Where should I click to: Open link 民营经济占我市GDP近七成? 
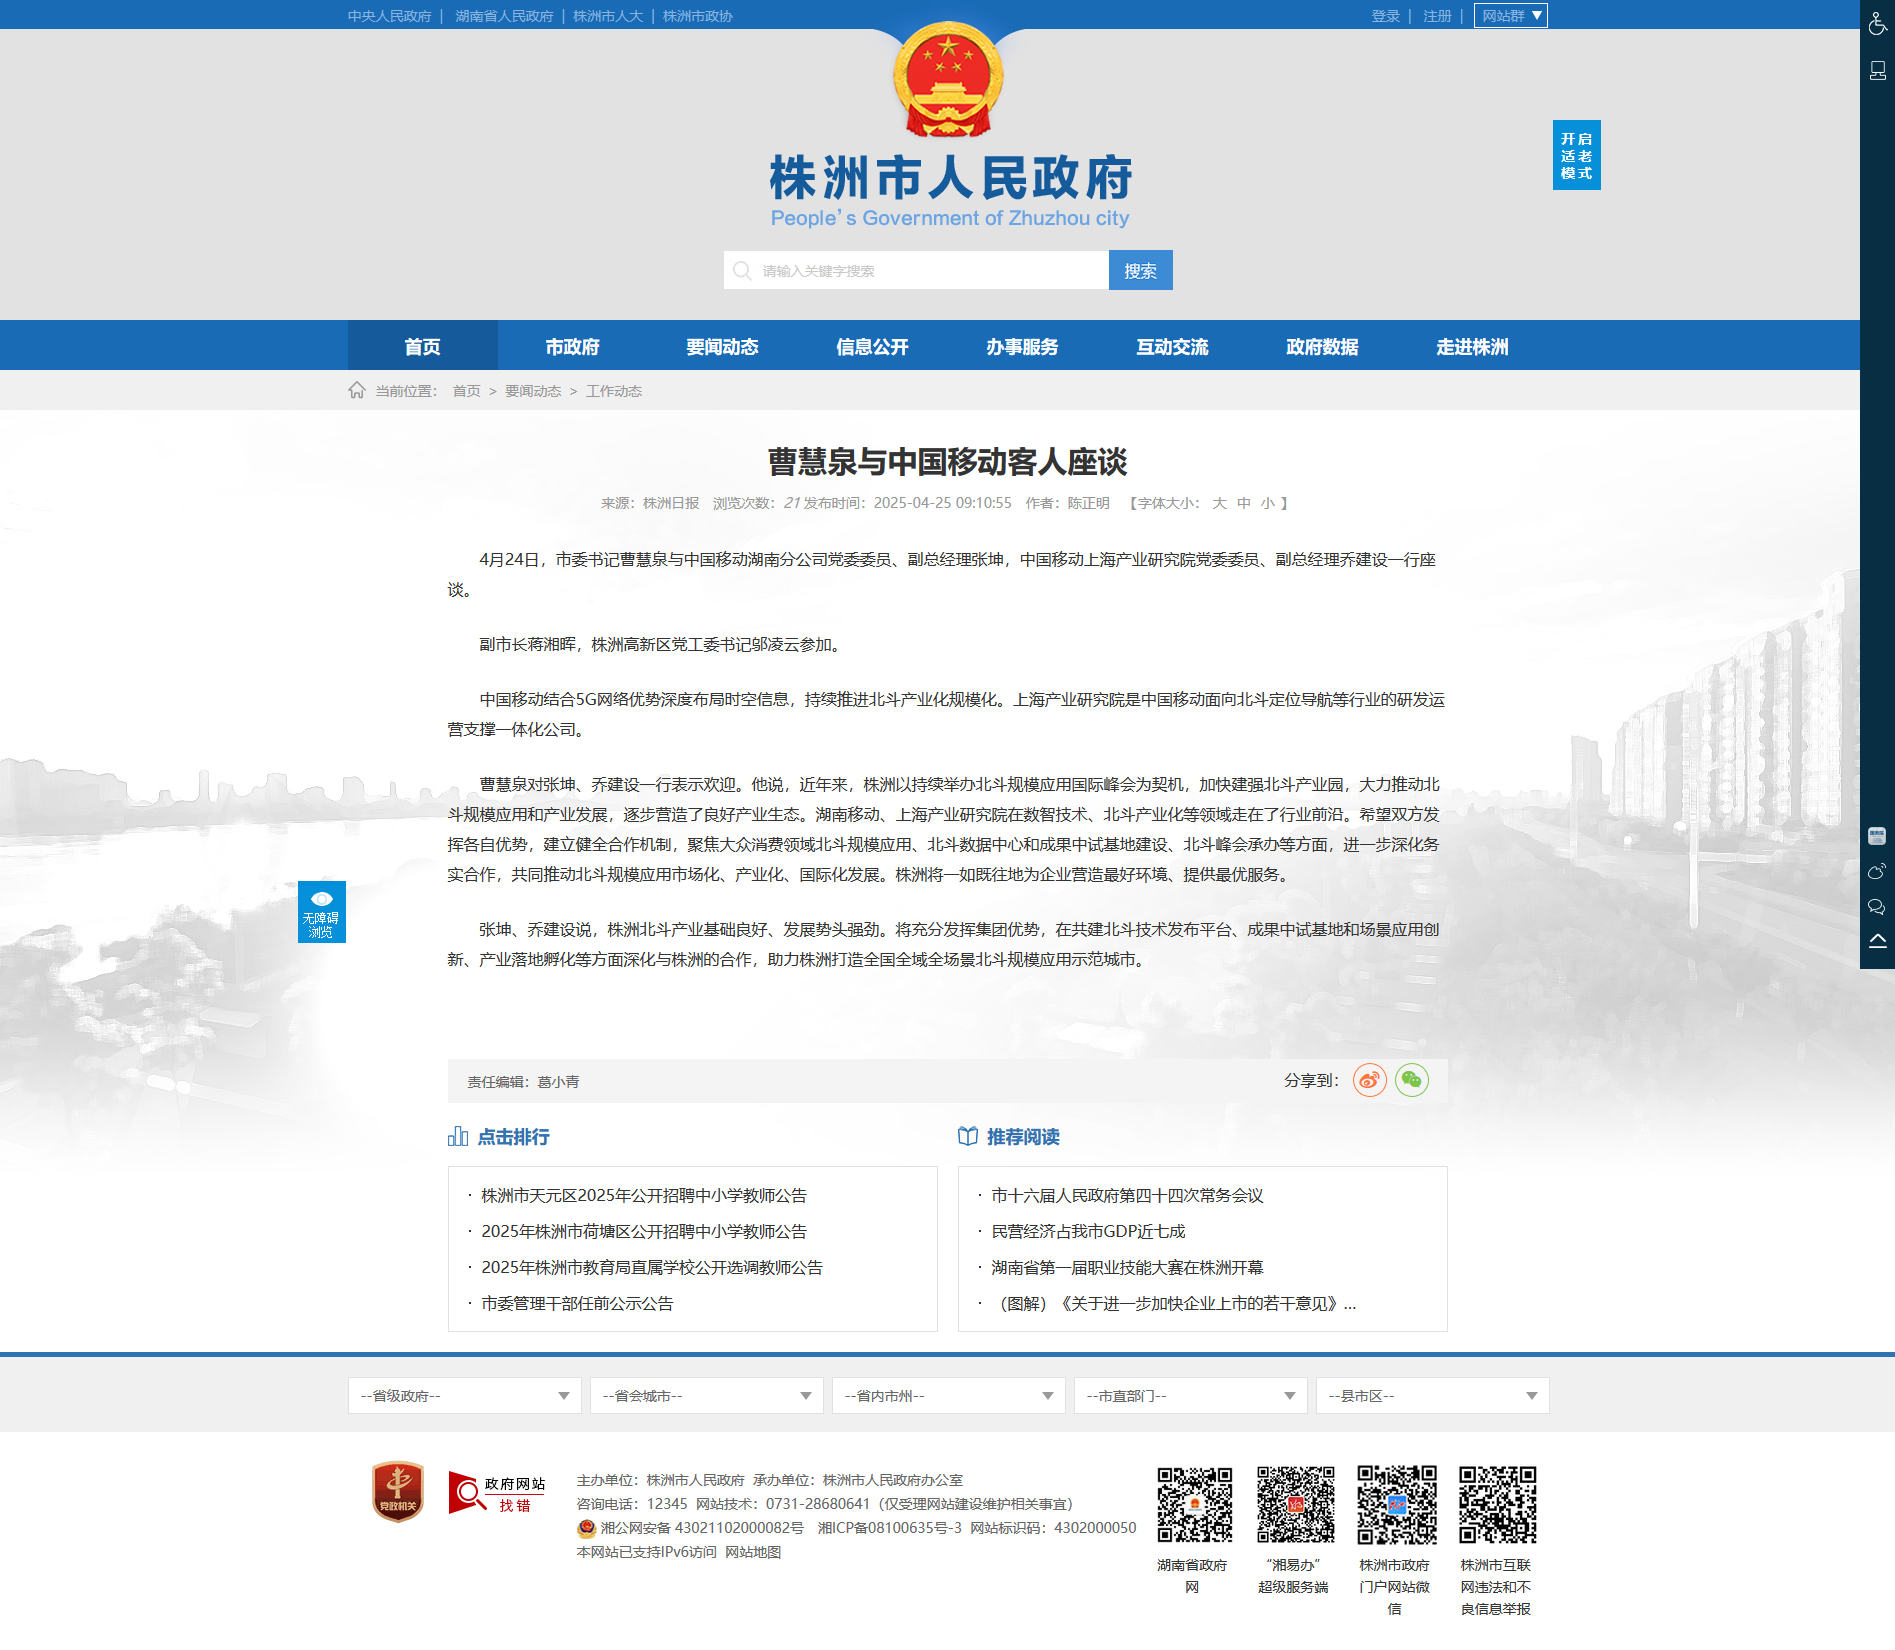(1088, 1231)
